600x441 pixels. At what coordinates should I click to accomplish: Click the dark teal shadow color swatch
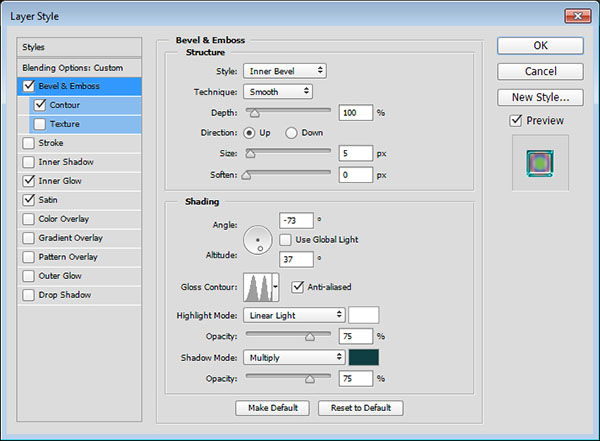362,357
